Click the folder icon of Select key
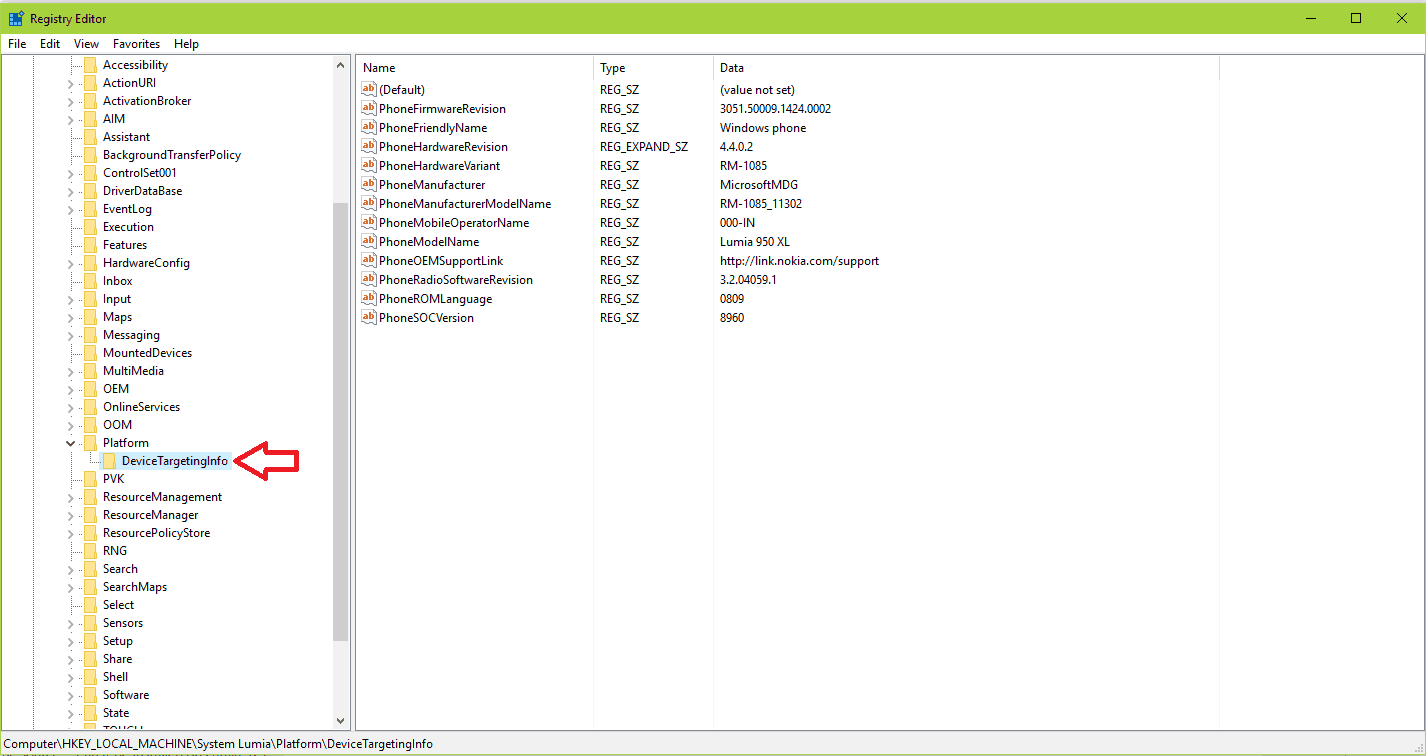The width and height of the screenshot is (1426, 756). [90, 605]
